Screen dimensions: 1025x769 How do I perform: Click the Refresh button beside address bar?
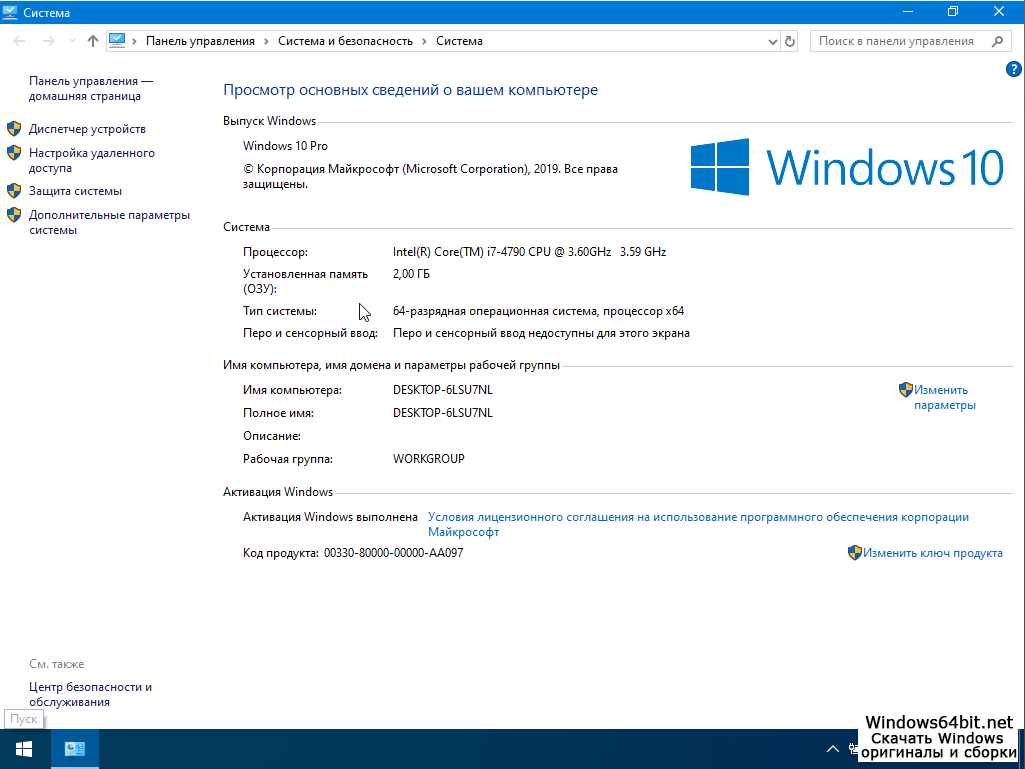(790, 41)
